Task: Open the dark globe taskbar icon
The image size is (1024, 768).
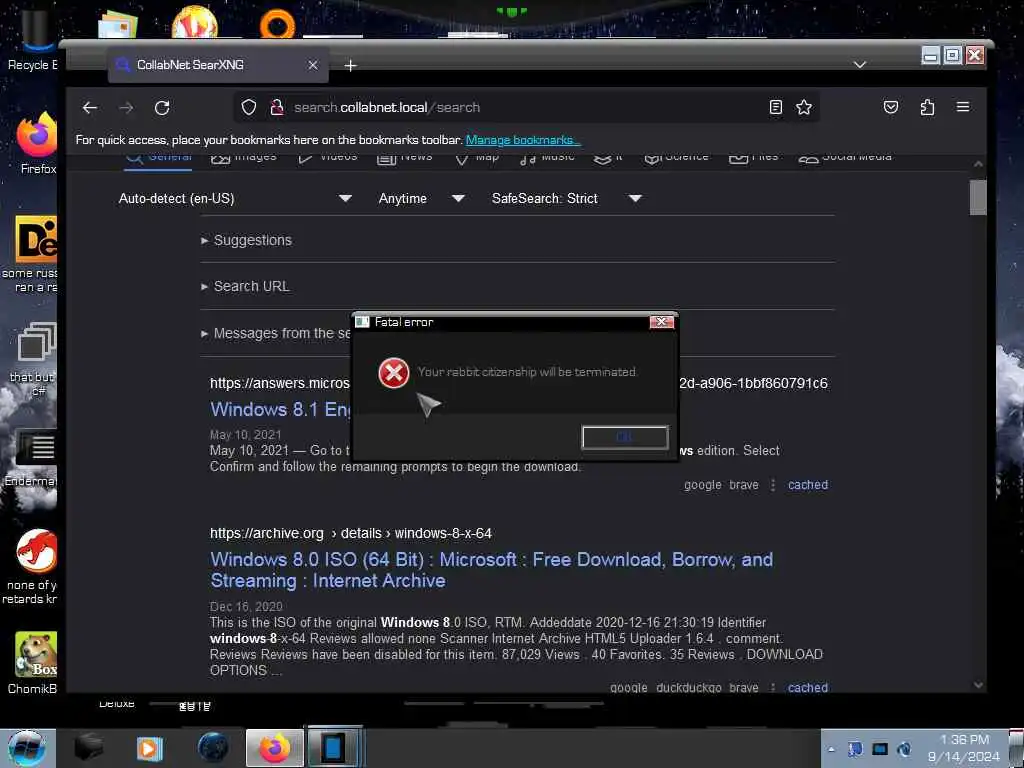Action: tap(213, 748)
